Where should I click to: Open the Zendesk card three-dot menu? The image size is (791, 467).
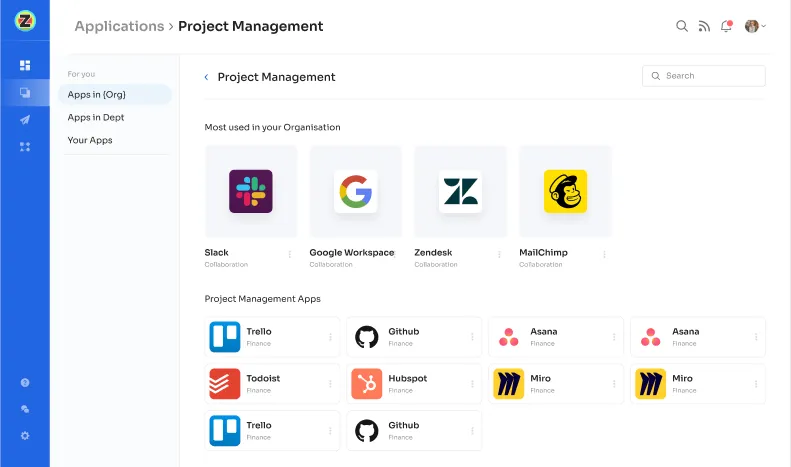[499, 254]
